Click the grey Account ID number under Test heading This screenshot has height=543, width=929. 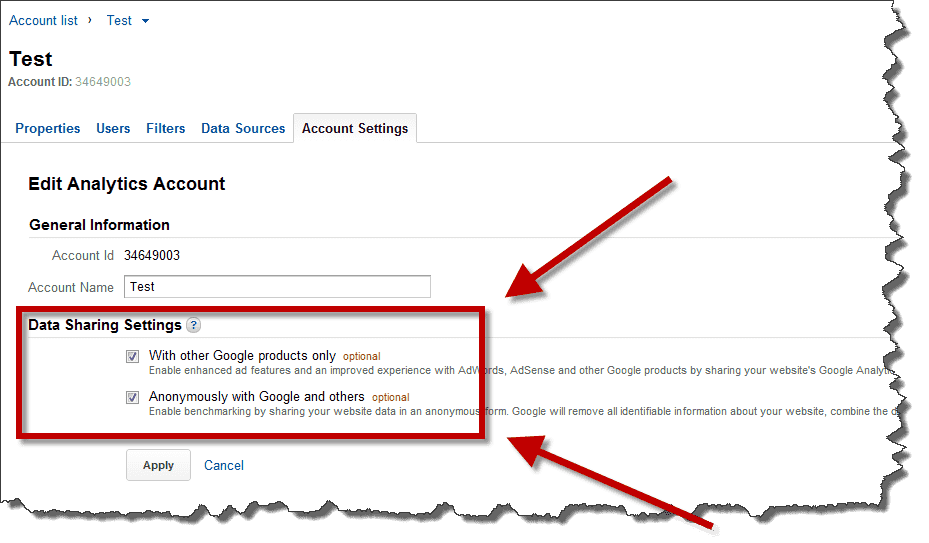(102, 82)
